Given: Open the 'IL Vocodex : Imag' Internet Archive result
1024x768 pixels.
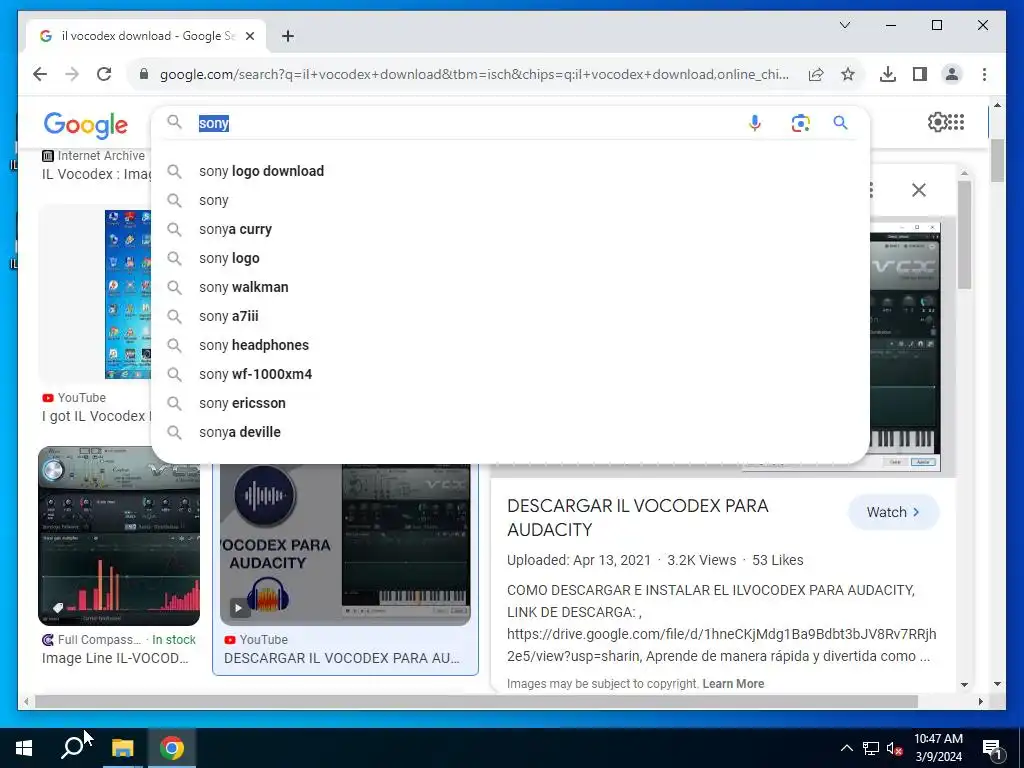Looking at the screenshot, I should pos(96,174).
